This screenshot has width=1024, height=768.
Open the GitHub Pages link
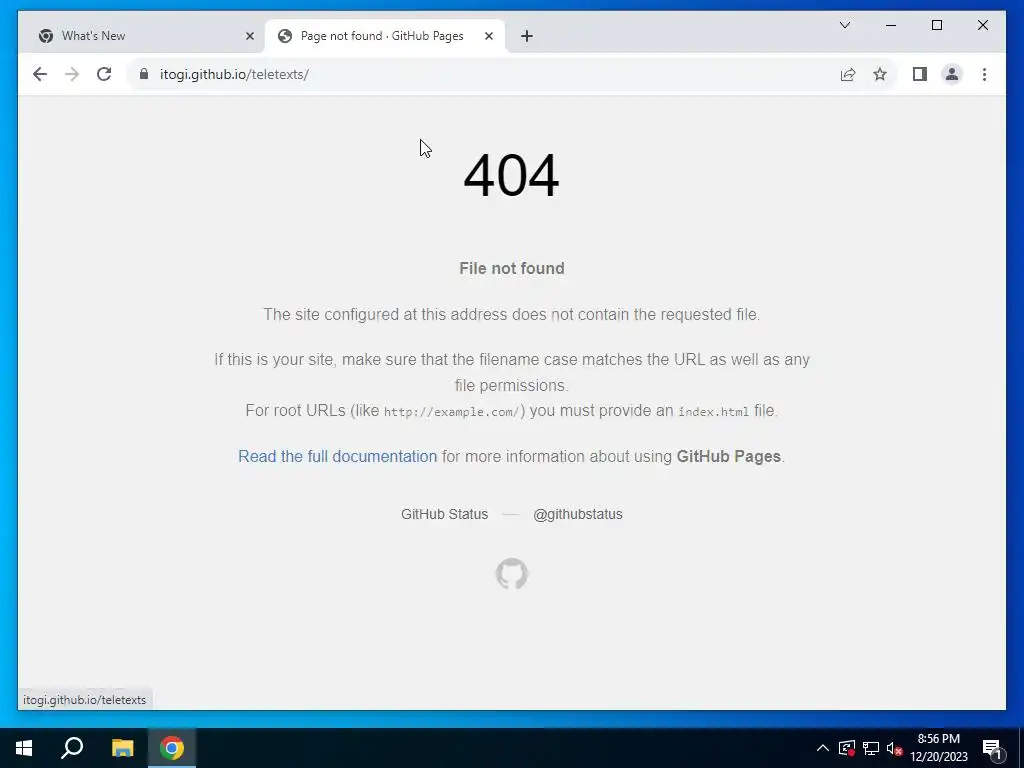coord(728,456)
